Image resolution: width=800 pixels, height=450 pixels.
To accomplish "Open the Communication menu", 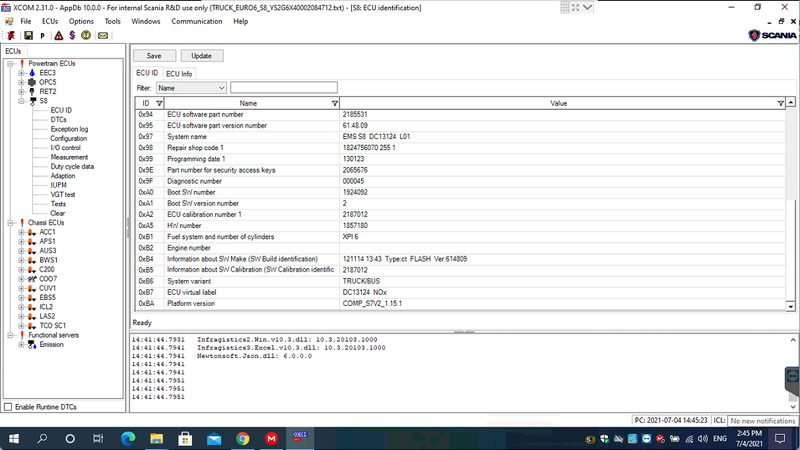I will pos(196,21).
